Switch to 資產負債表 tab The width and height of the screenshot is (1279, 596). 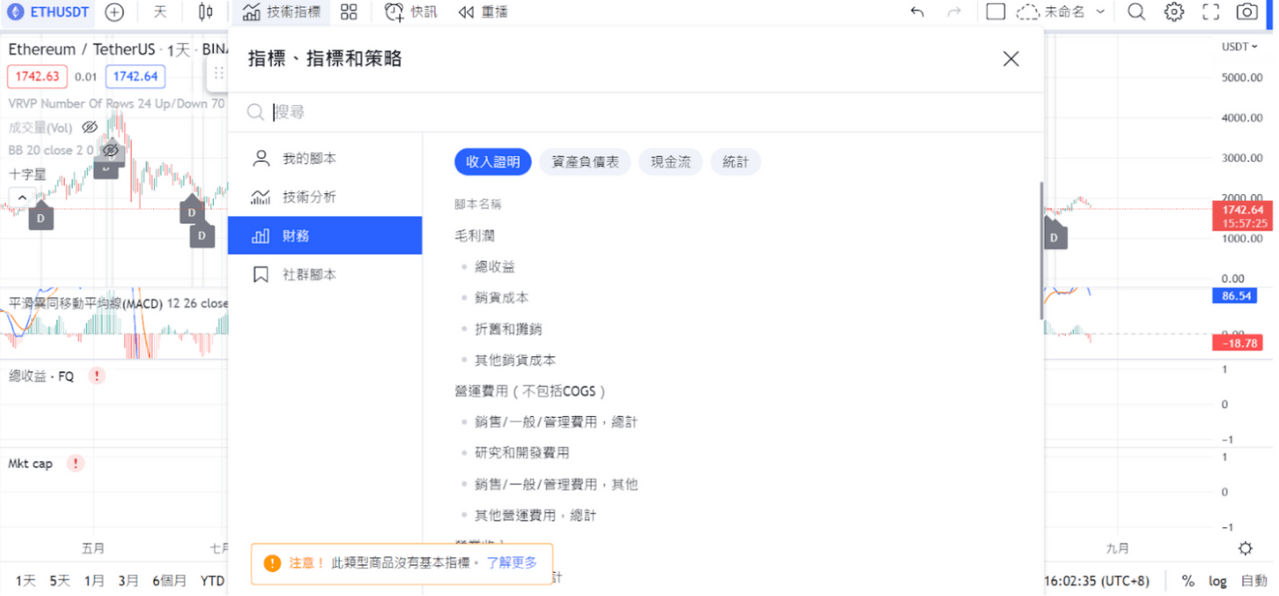tap(585, 162)
